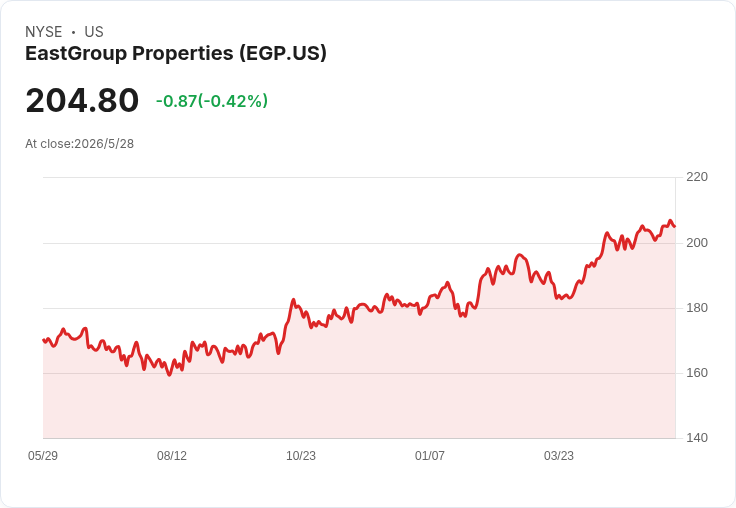The image size is (736, 508).
Task: Click the chart's lowest dip near 08/12
Action: [169, 375]
